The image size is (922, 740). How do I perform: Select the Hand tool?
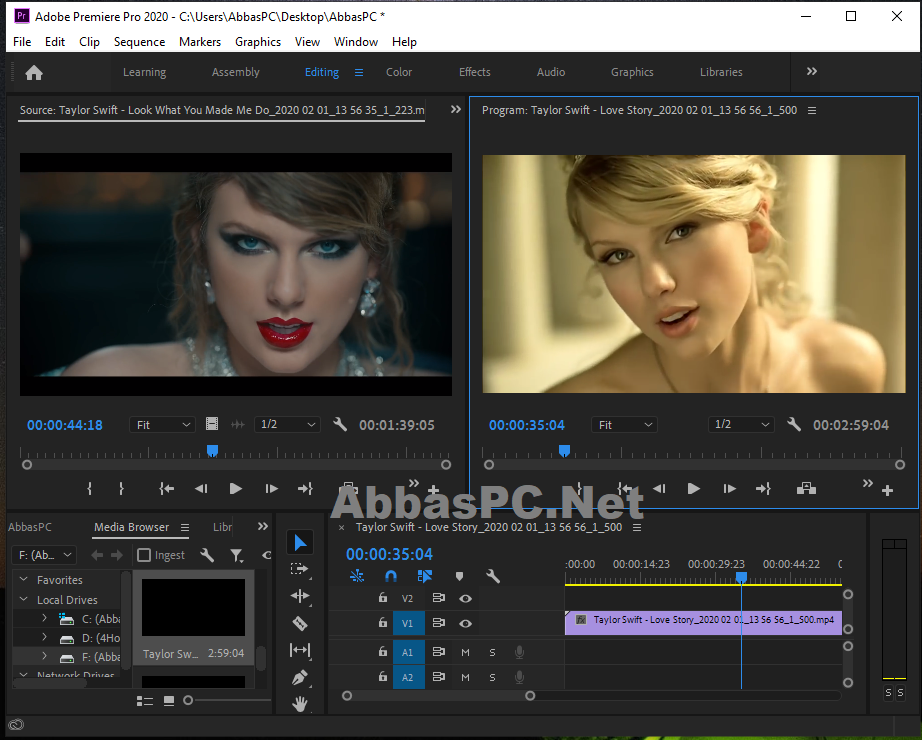click(x=299, y=704)
